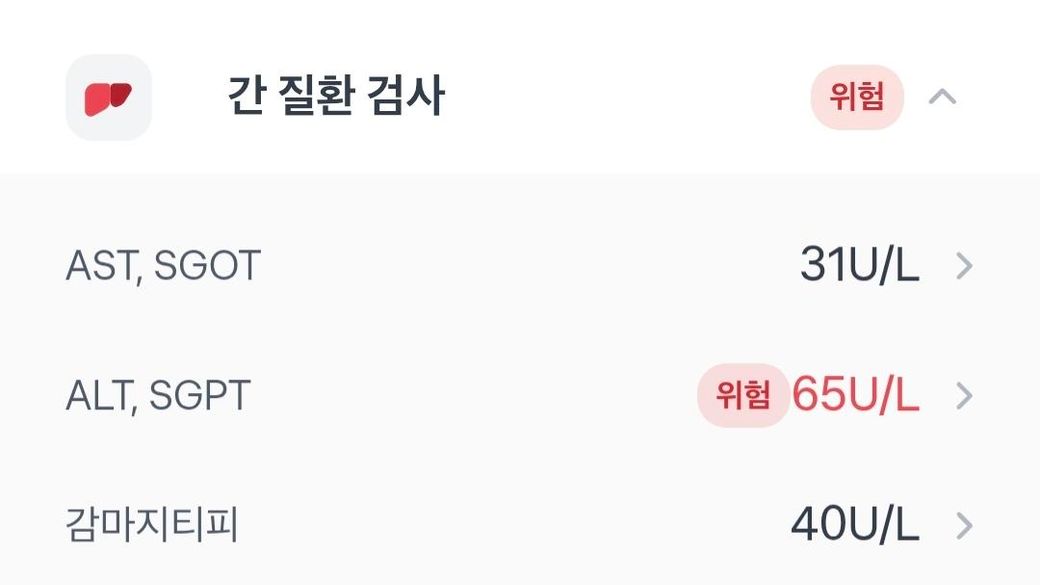This screenshot has height=585, width=1040.
Task: Click the red liver icon
Action: pos(108,98)
